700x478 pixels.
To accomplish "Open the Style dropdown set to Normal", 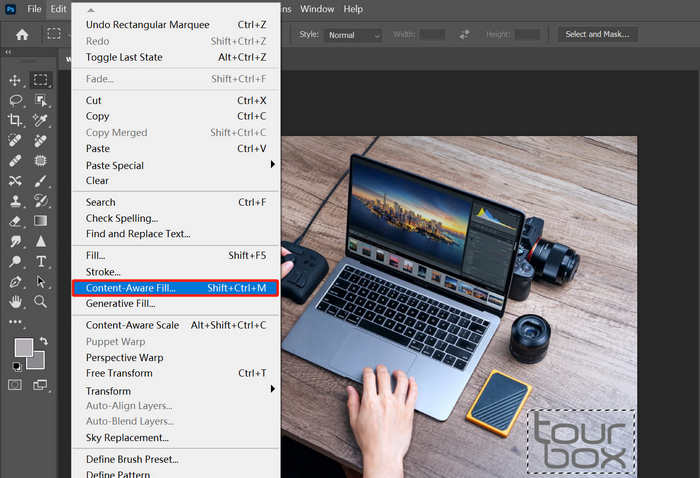I will click(x=353, y=35).
